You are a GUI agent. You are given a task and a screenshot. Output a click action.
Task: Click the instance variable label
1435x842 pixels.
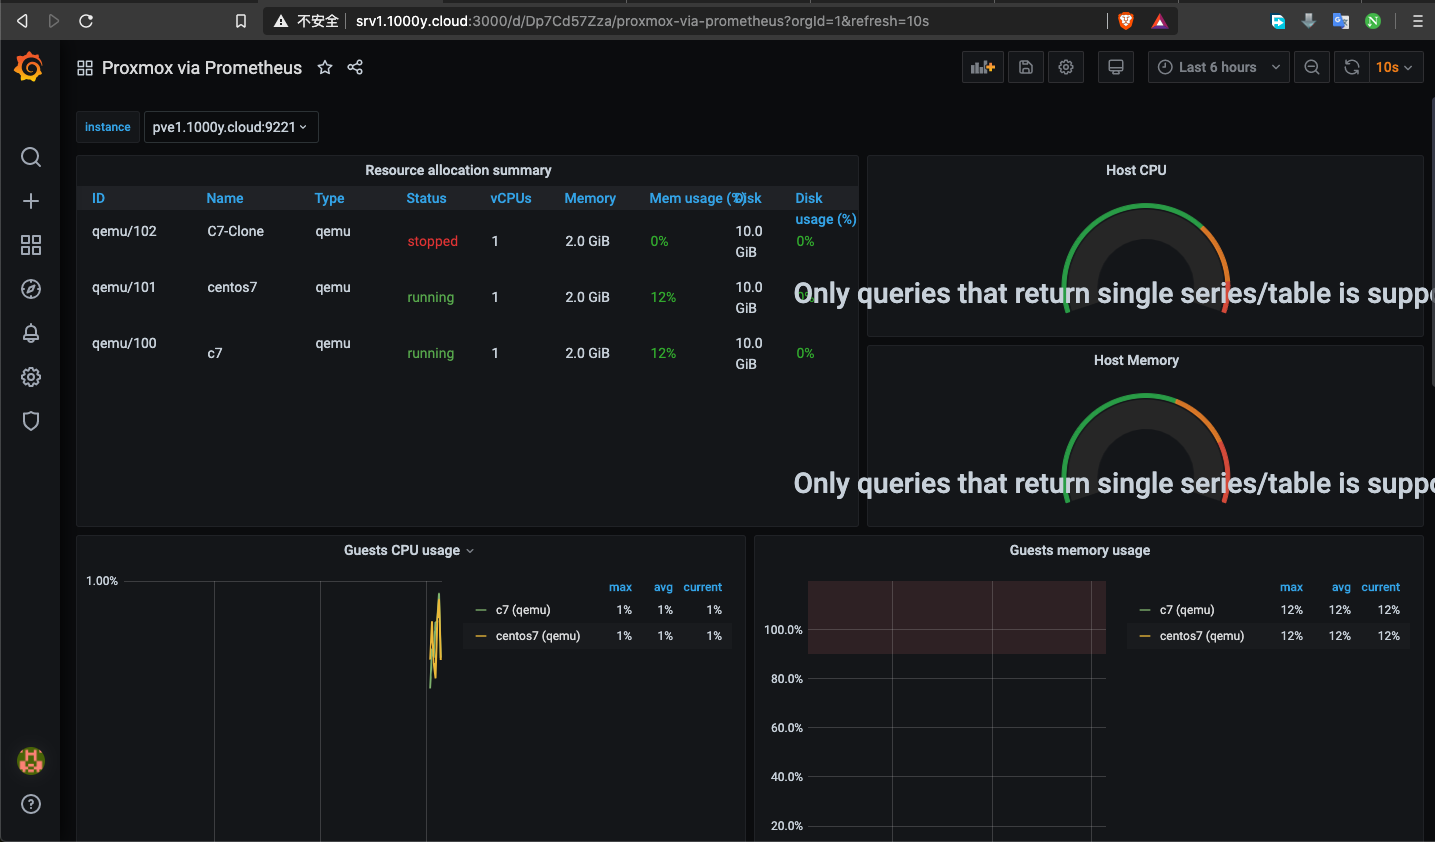(108, 127)
